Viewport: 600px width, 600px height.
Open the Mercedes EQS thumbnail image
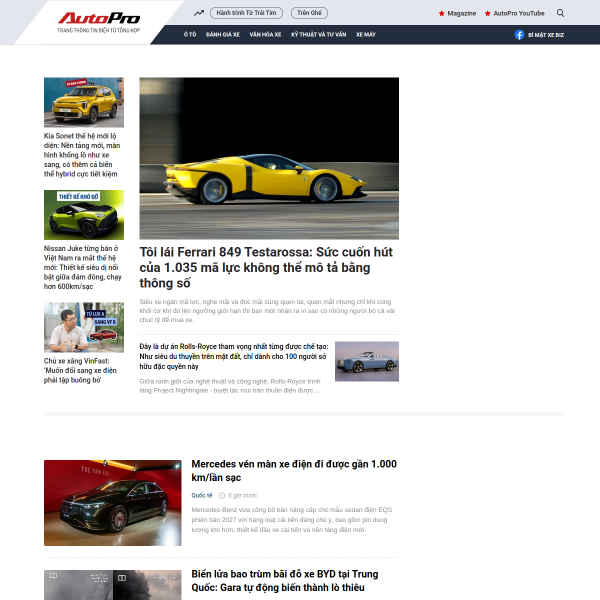112,503
